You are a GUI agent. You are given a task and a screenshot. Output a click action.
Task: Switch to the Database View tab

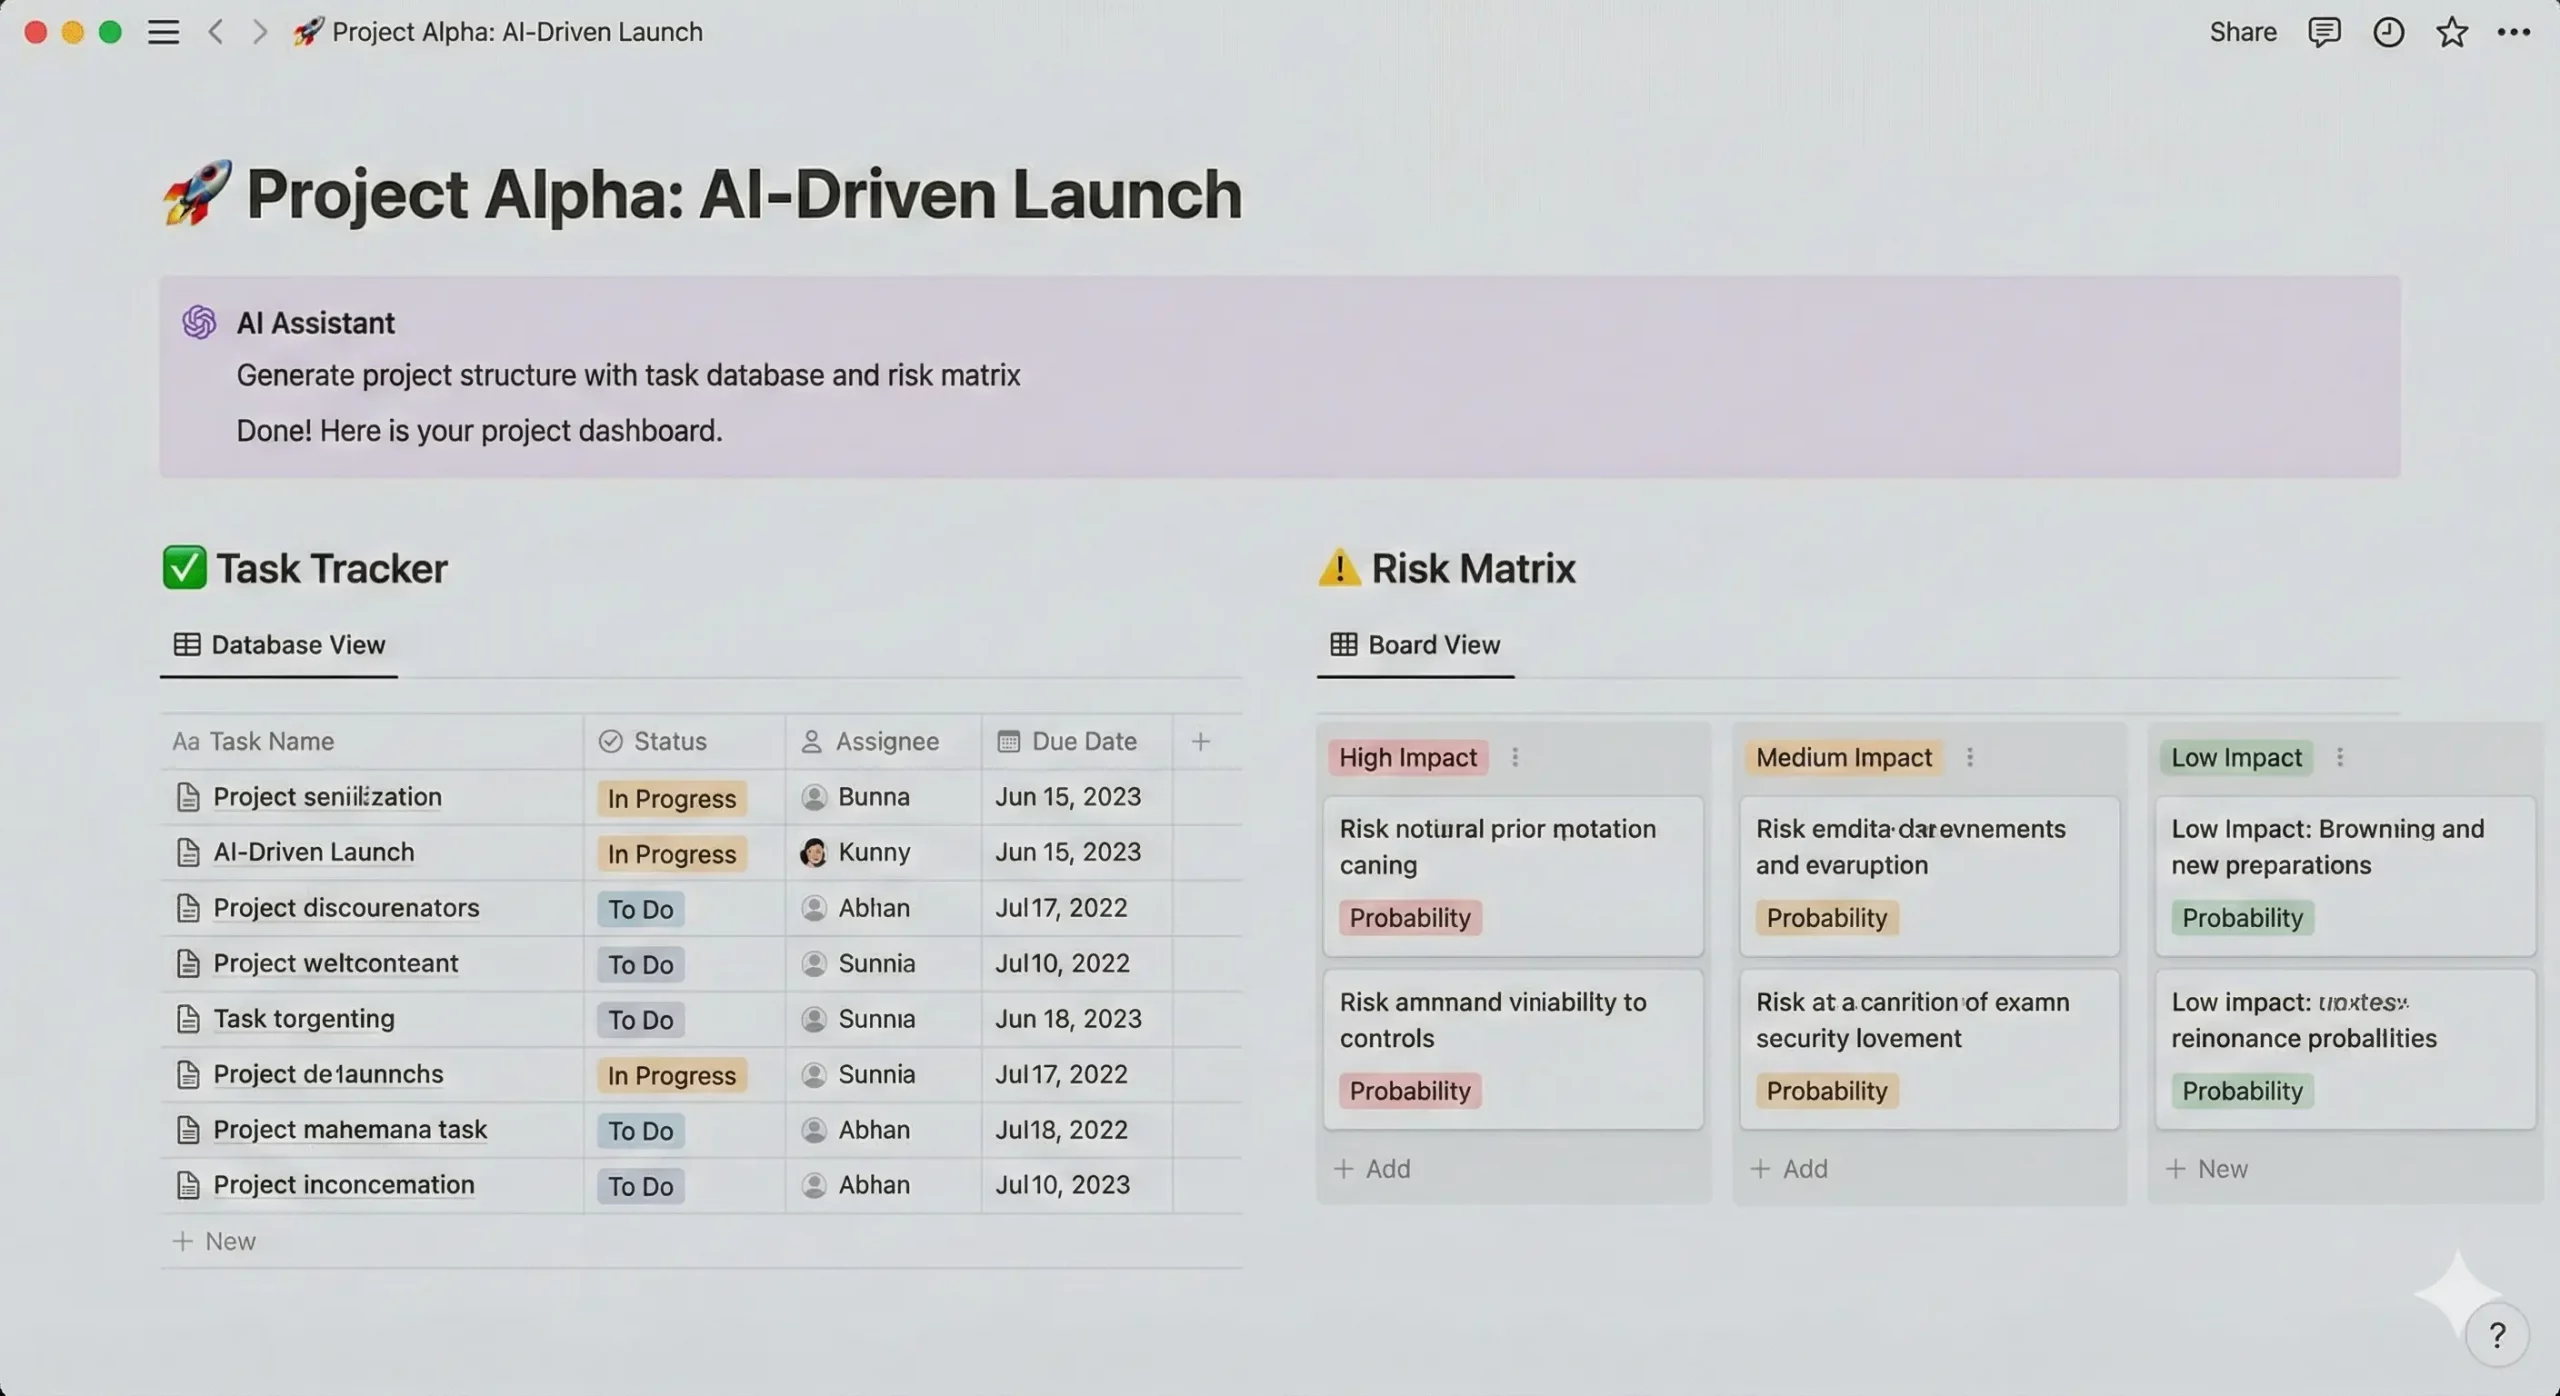click(x=278, y=645)
